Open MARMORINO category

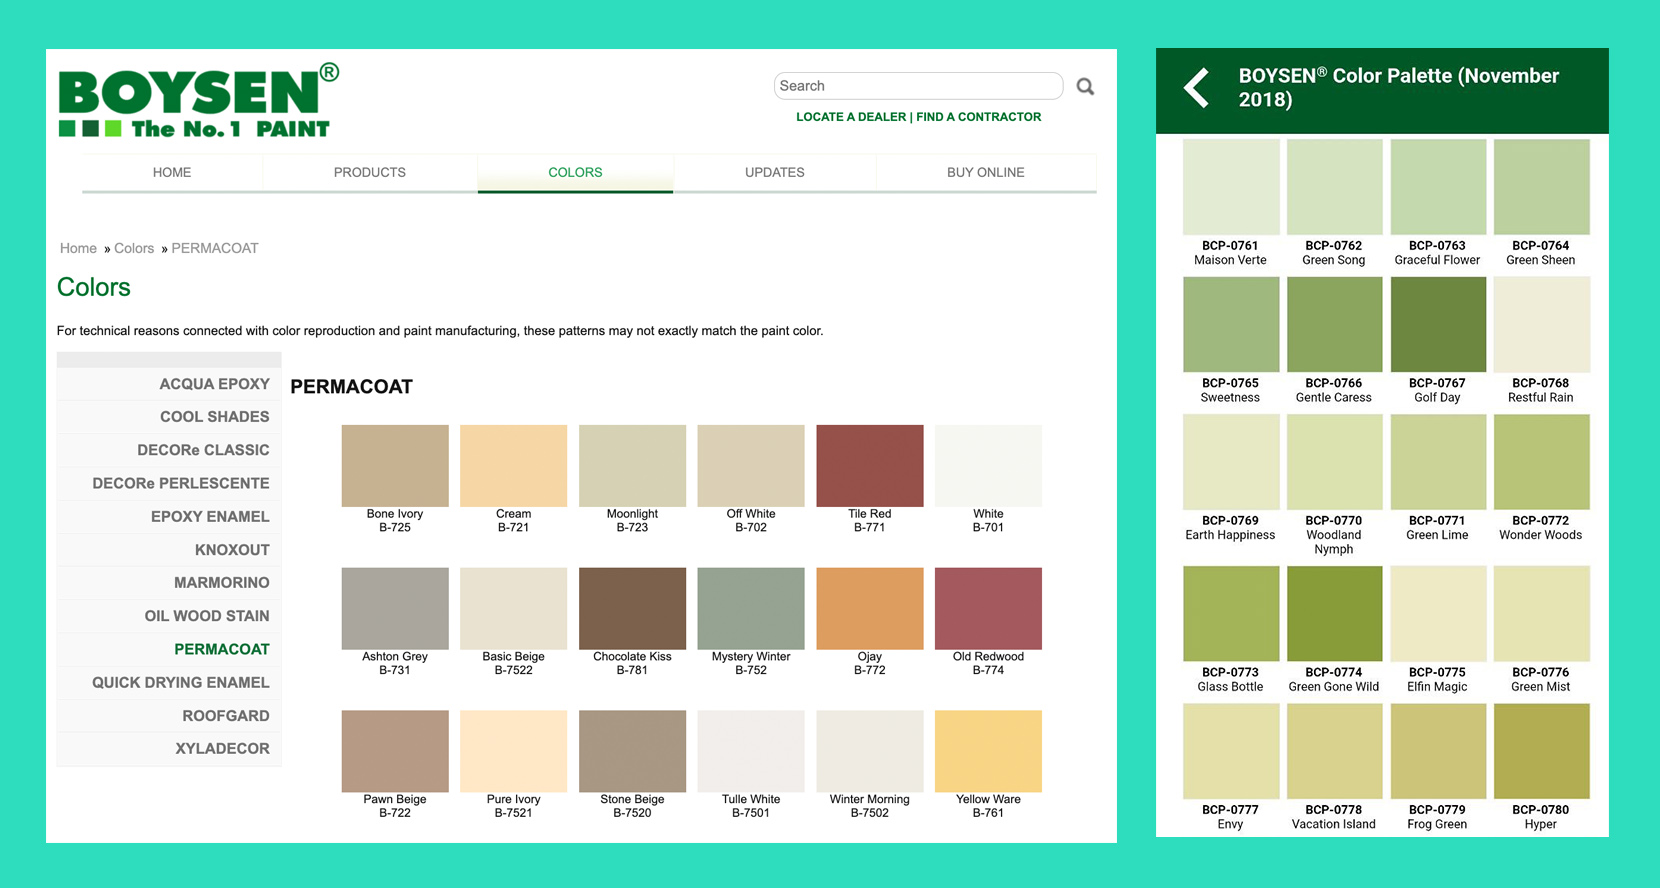click(169, 583)
